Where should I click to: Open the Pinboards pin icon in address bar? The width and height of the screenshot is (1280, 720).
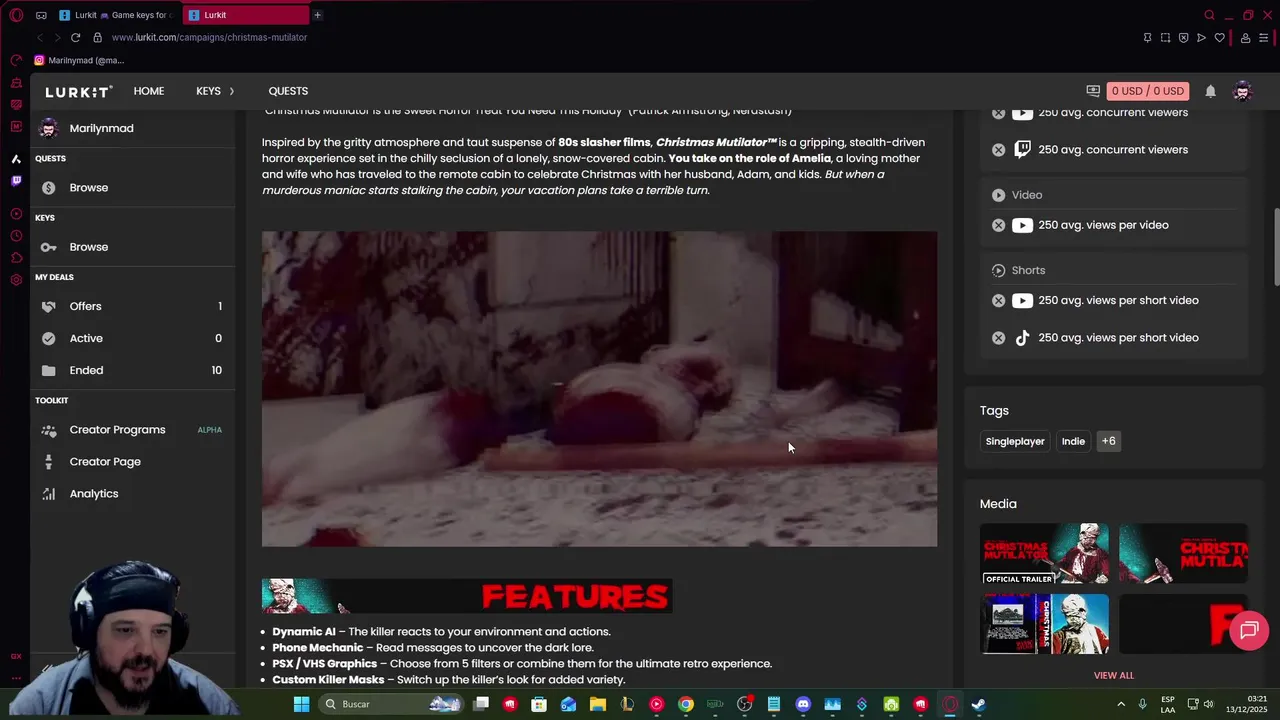tap(1147, 38)
